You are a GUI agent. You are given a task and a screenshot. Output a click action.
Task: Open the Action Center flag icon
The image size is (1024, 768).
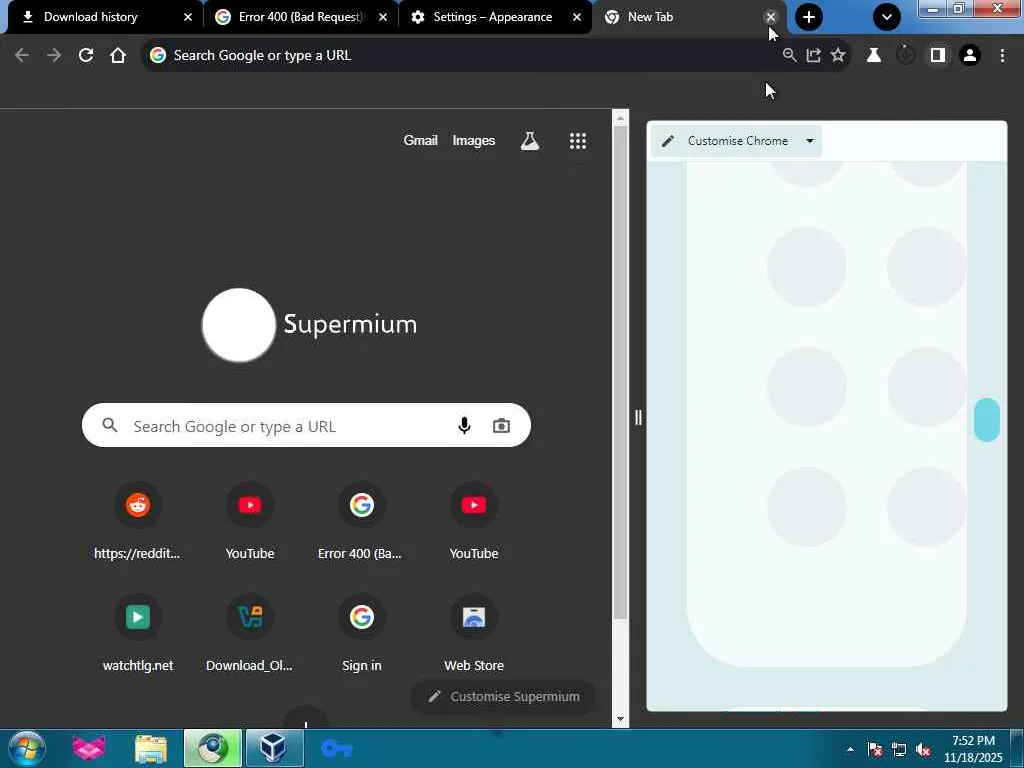pos(874,749)
